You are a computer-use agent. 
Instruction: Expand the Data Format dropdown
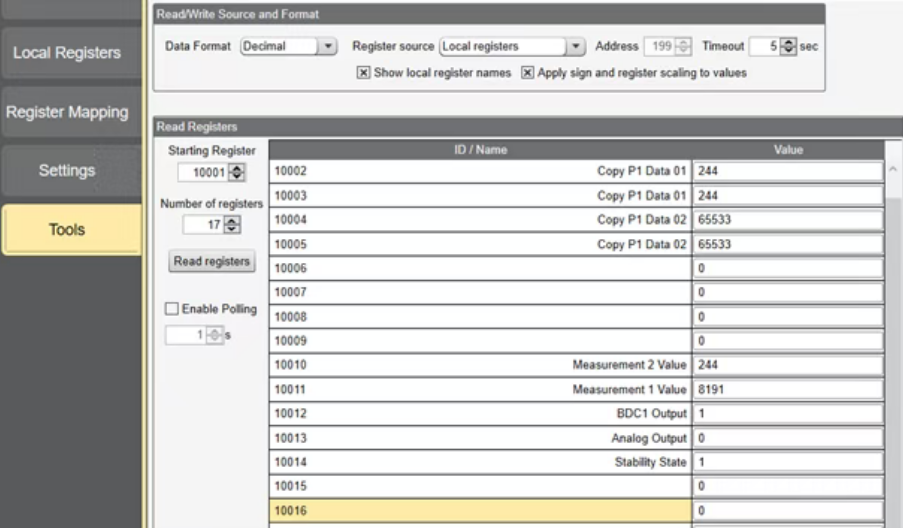click(327, 47)
